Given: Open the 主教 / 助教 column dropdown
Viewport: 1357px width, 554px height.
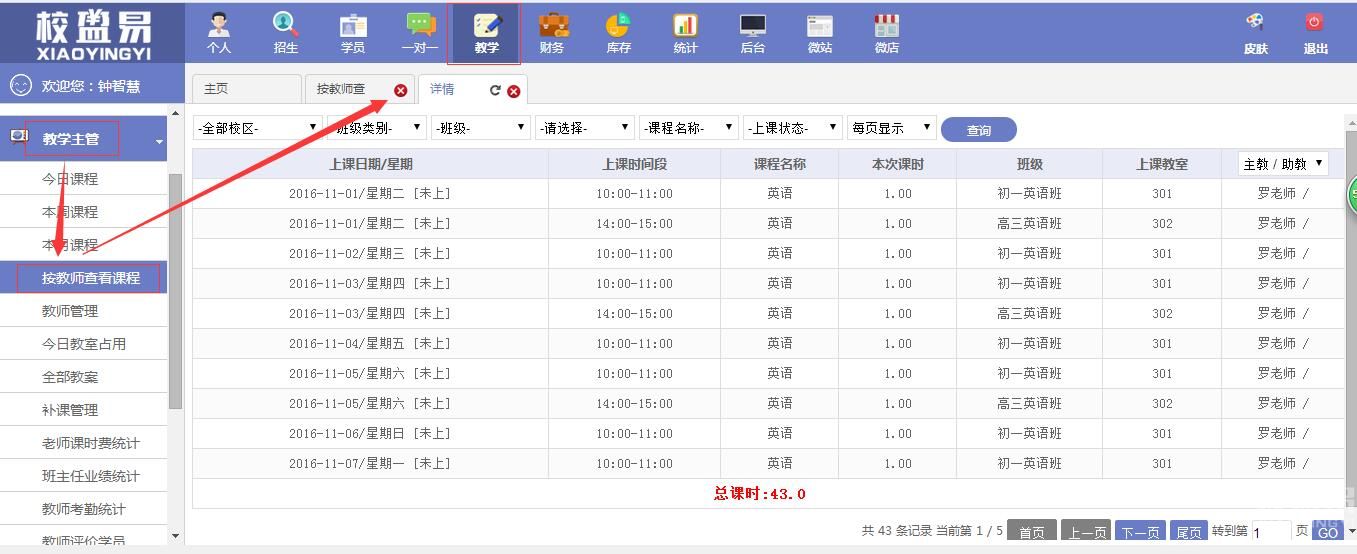Looking at the screenshot, I should [1283, 164].
